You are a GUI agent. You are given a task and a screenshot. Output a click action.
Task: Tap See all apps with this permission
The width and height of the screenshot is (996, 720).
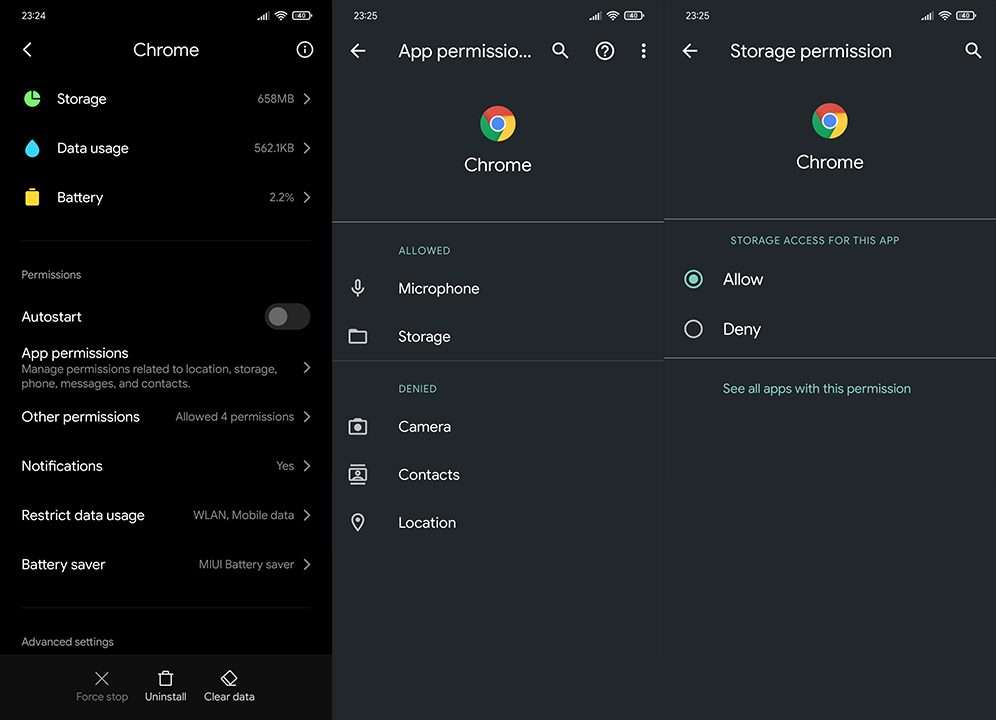click(816, 388)
